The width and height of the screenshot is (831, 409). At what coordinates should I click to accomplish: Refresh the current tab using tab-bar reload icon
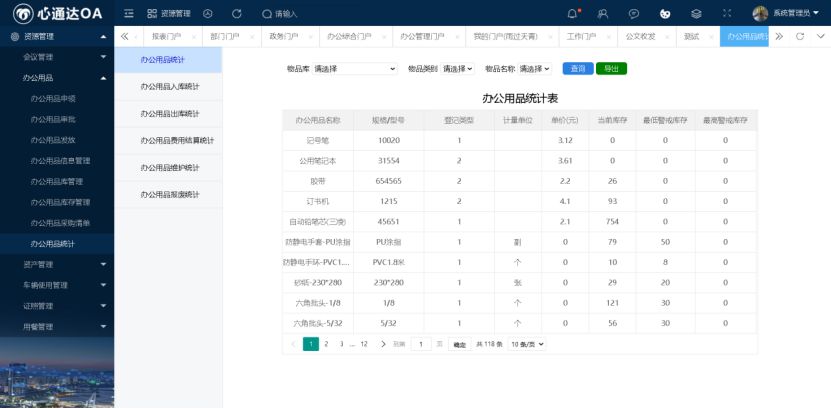(799, 36)
